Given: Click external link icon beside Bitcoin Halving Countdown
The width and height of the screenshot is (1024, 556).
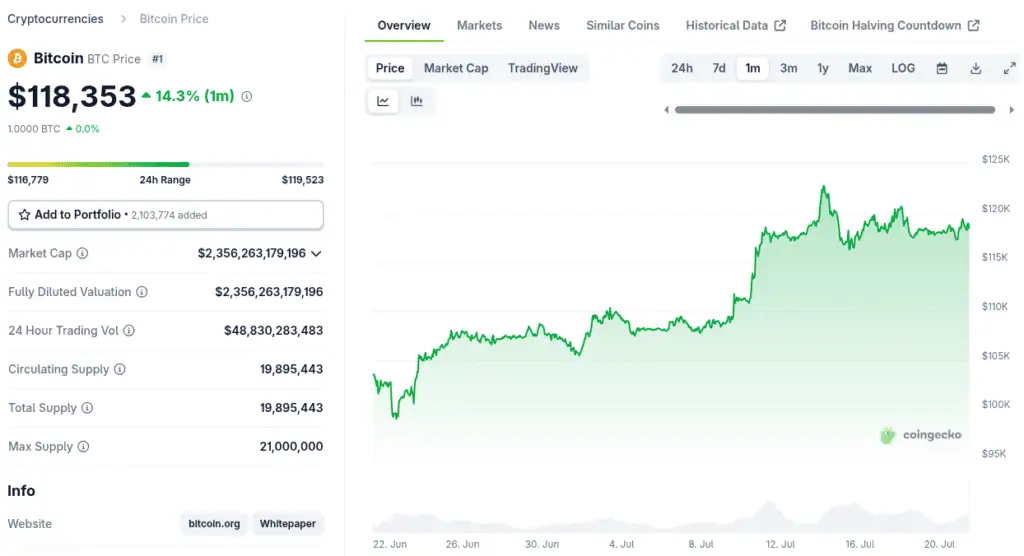Looking at the screenshot, I should point(974,25).
